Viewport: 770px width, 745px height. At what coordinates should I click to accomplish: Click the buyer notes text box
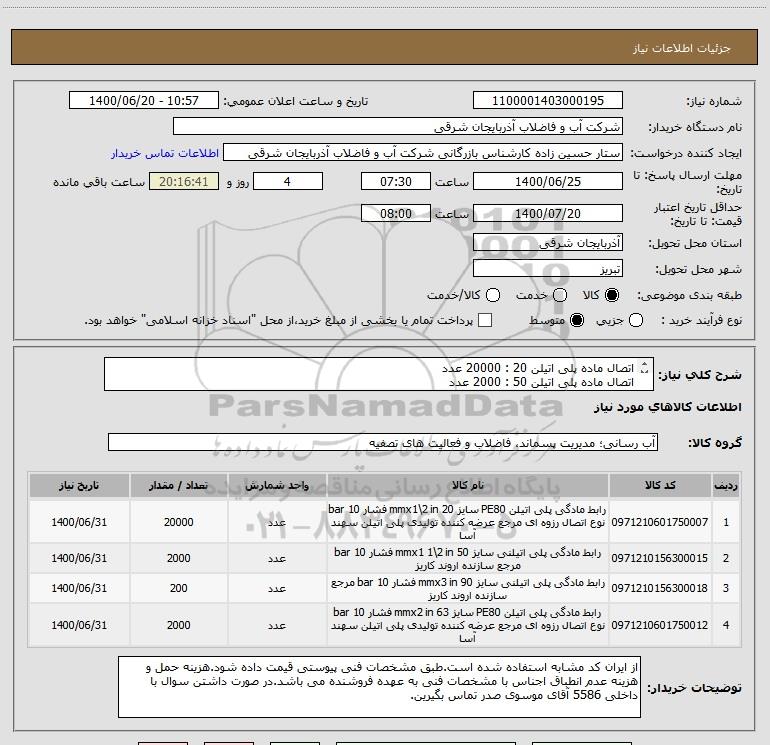380,687
